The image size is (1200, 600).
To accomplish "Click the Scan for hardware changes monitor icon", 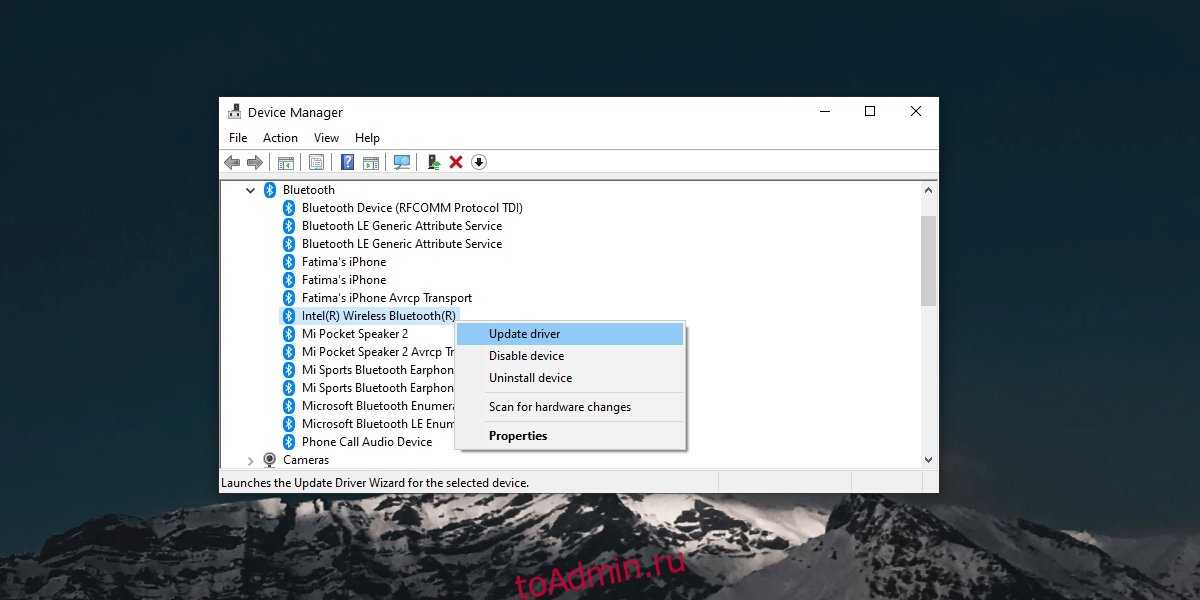I will coord(402,162).
